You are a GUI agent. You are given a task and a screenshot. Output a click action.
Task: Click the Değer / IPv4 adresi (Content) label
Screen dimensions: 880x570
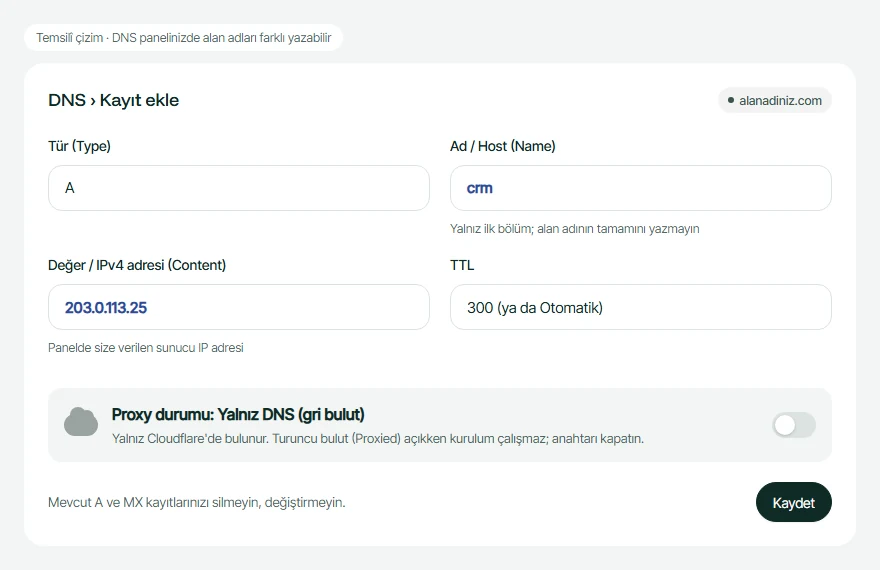[x=137, y=265]
